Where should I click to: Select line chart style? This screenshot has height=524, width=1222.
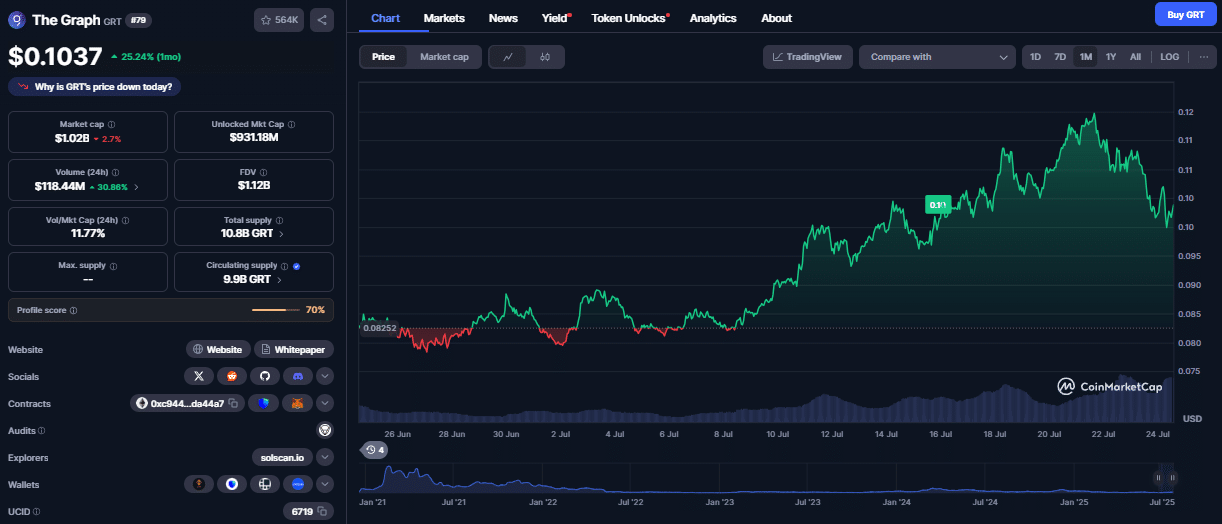(507, 57)
